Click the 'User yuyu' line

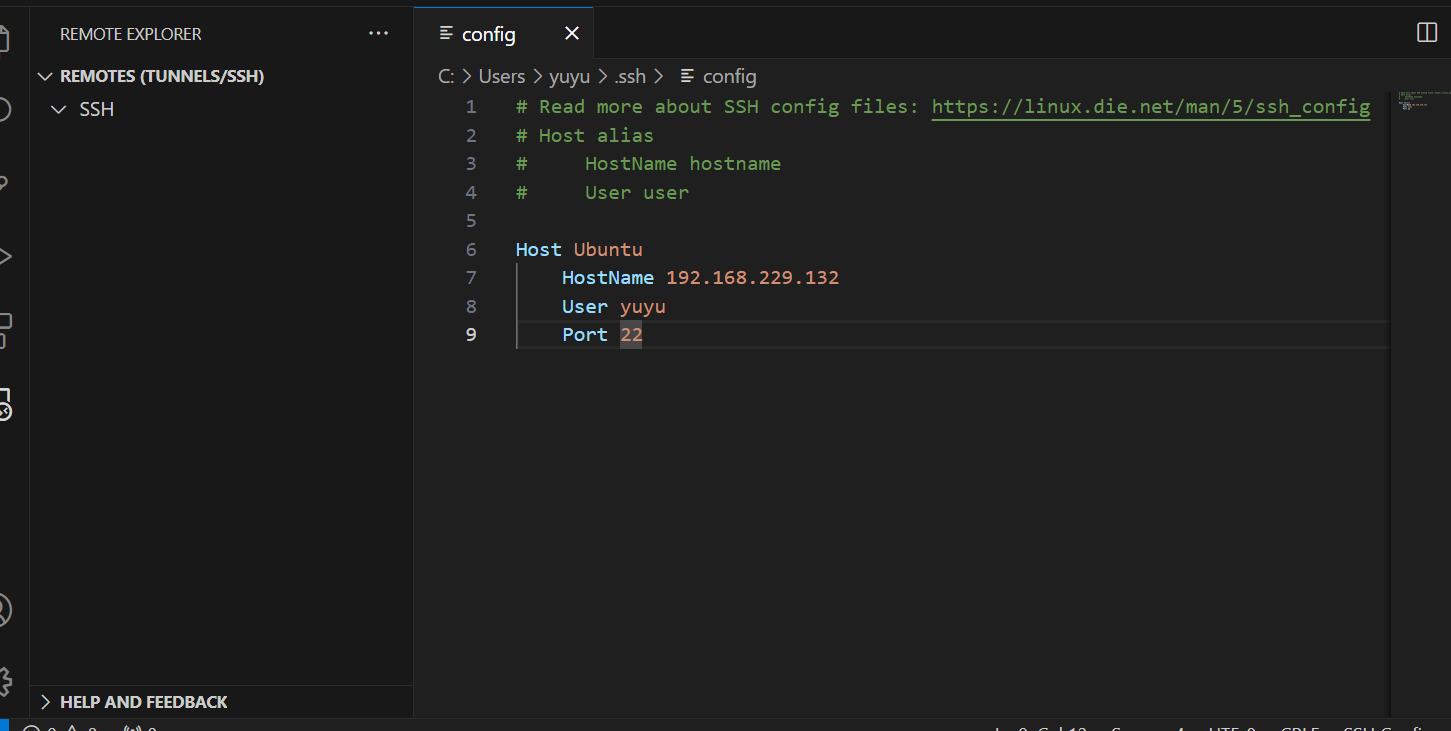pyautogui.click(x=614, y=306)
